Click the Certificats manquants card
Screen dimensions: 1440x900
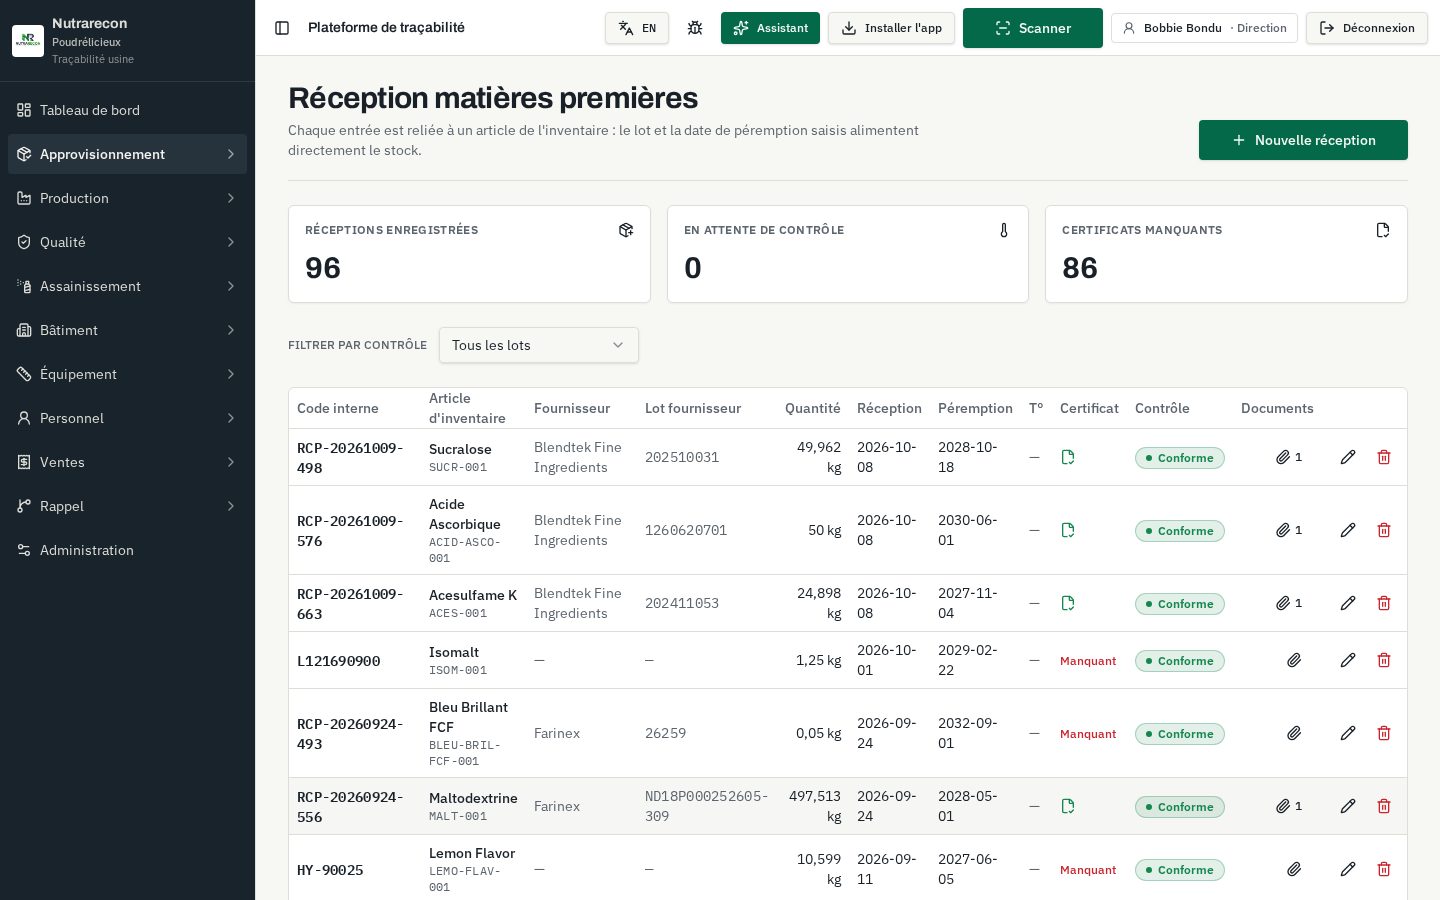coord(1226,254)
